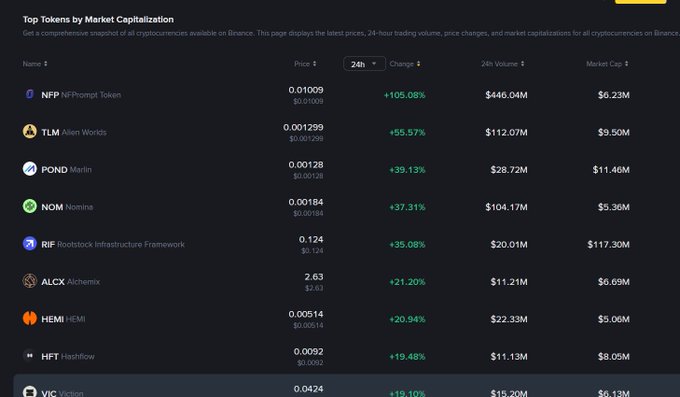
Task: Click the +105.08% change value
Action: coord(405,95)
